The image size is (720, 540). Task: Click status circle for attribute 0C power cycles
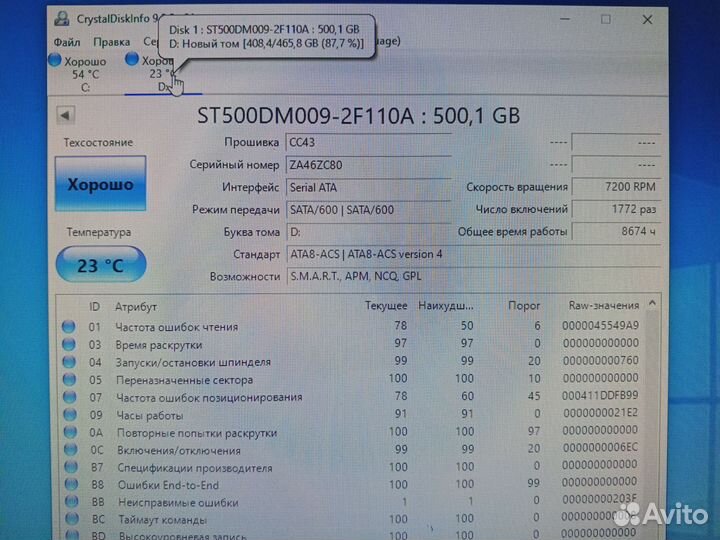(x=69, y=450)
